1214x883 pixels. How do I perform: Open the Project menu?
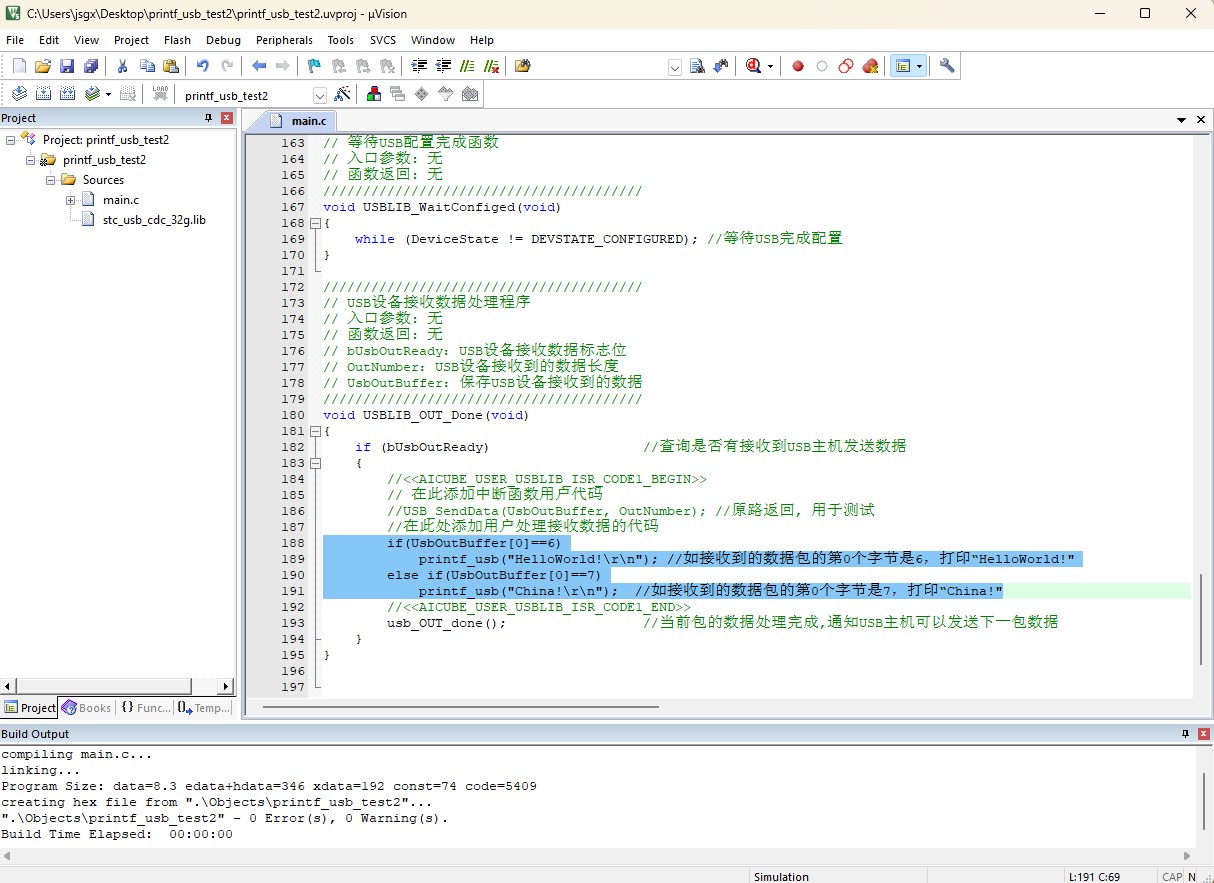point(131,40)
